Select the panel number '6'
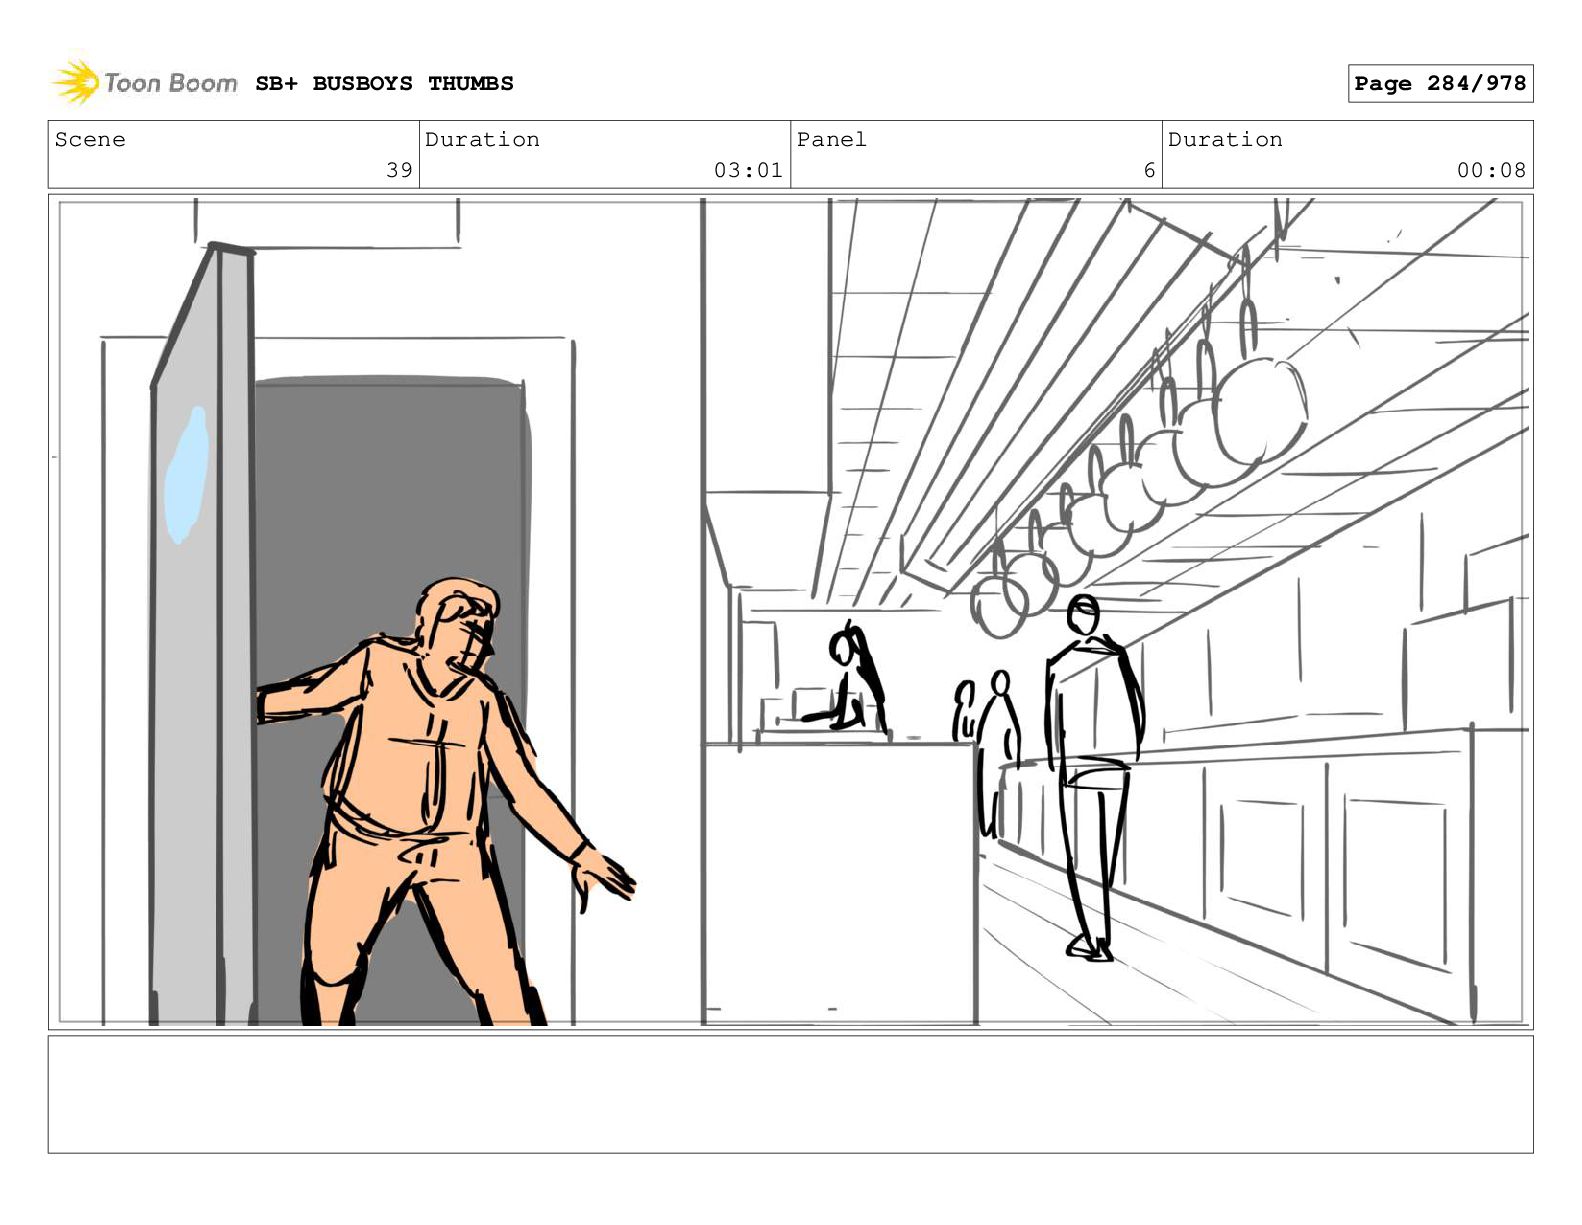 point(1149,170)
